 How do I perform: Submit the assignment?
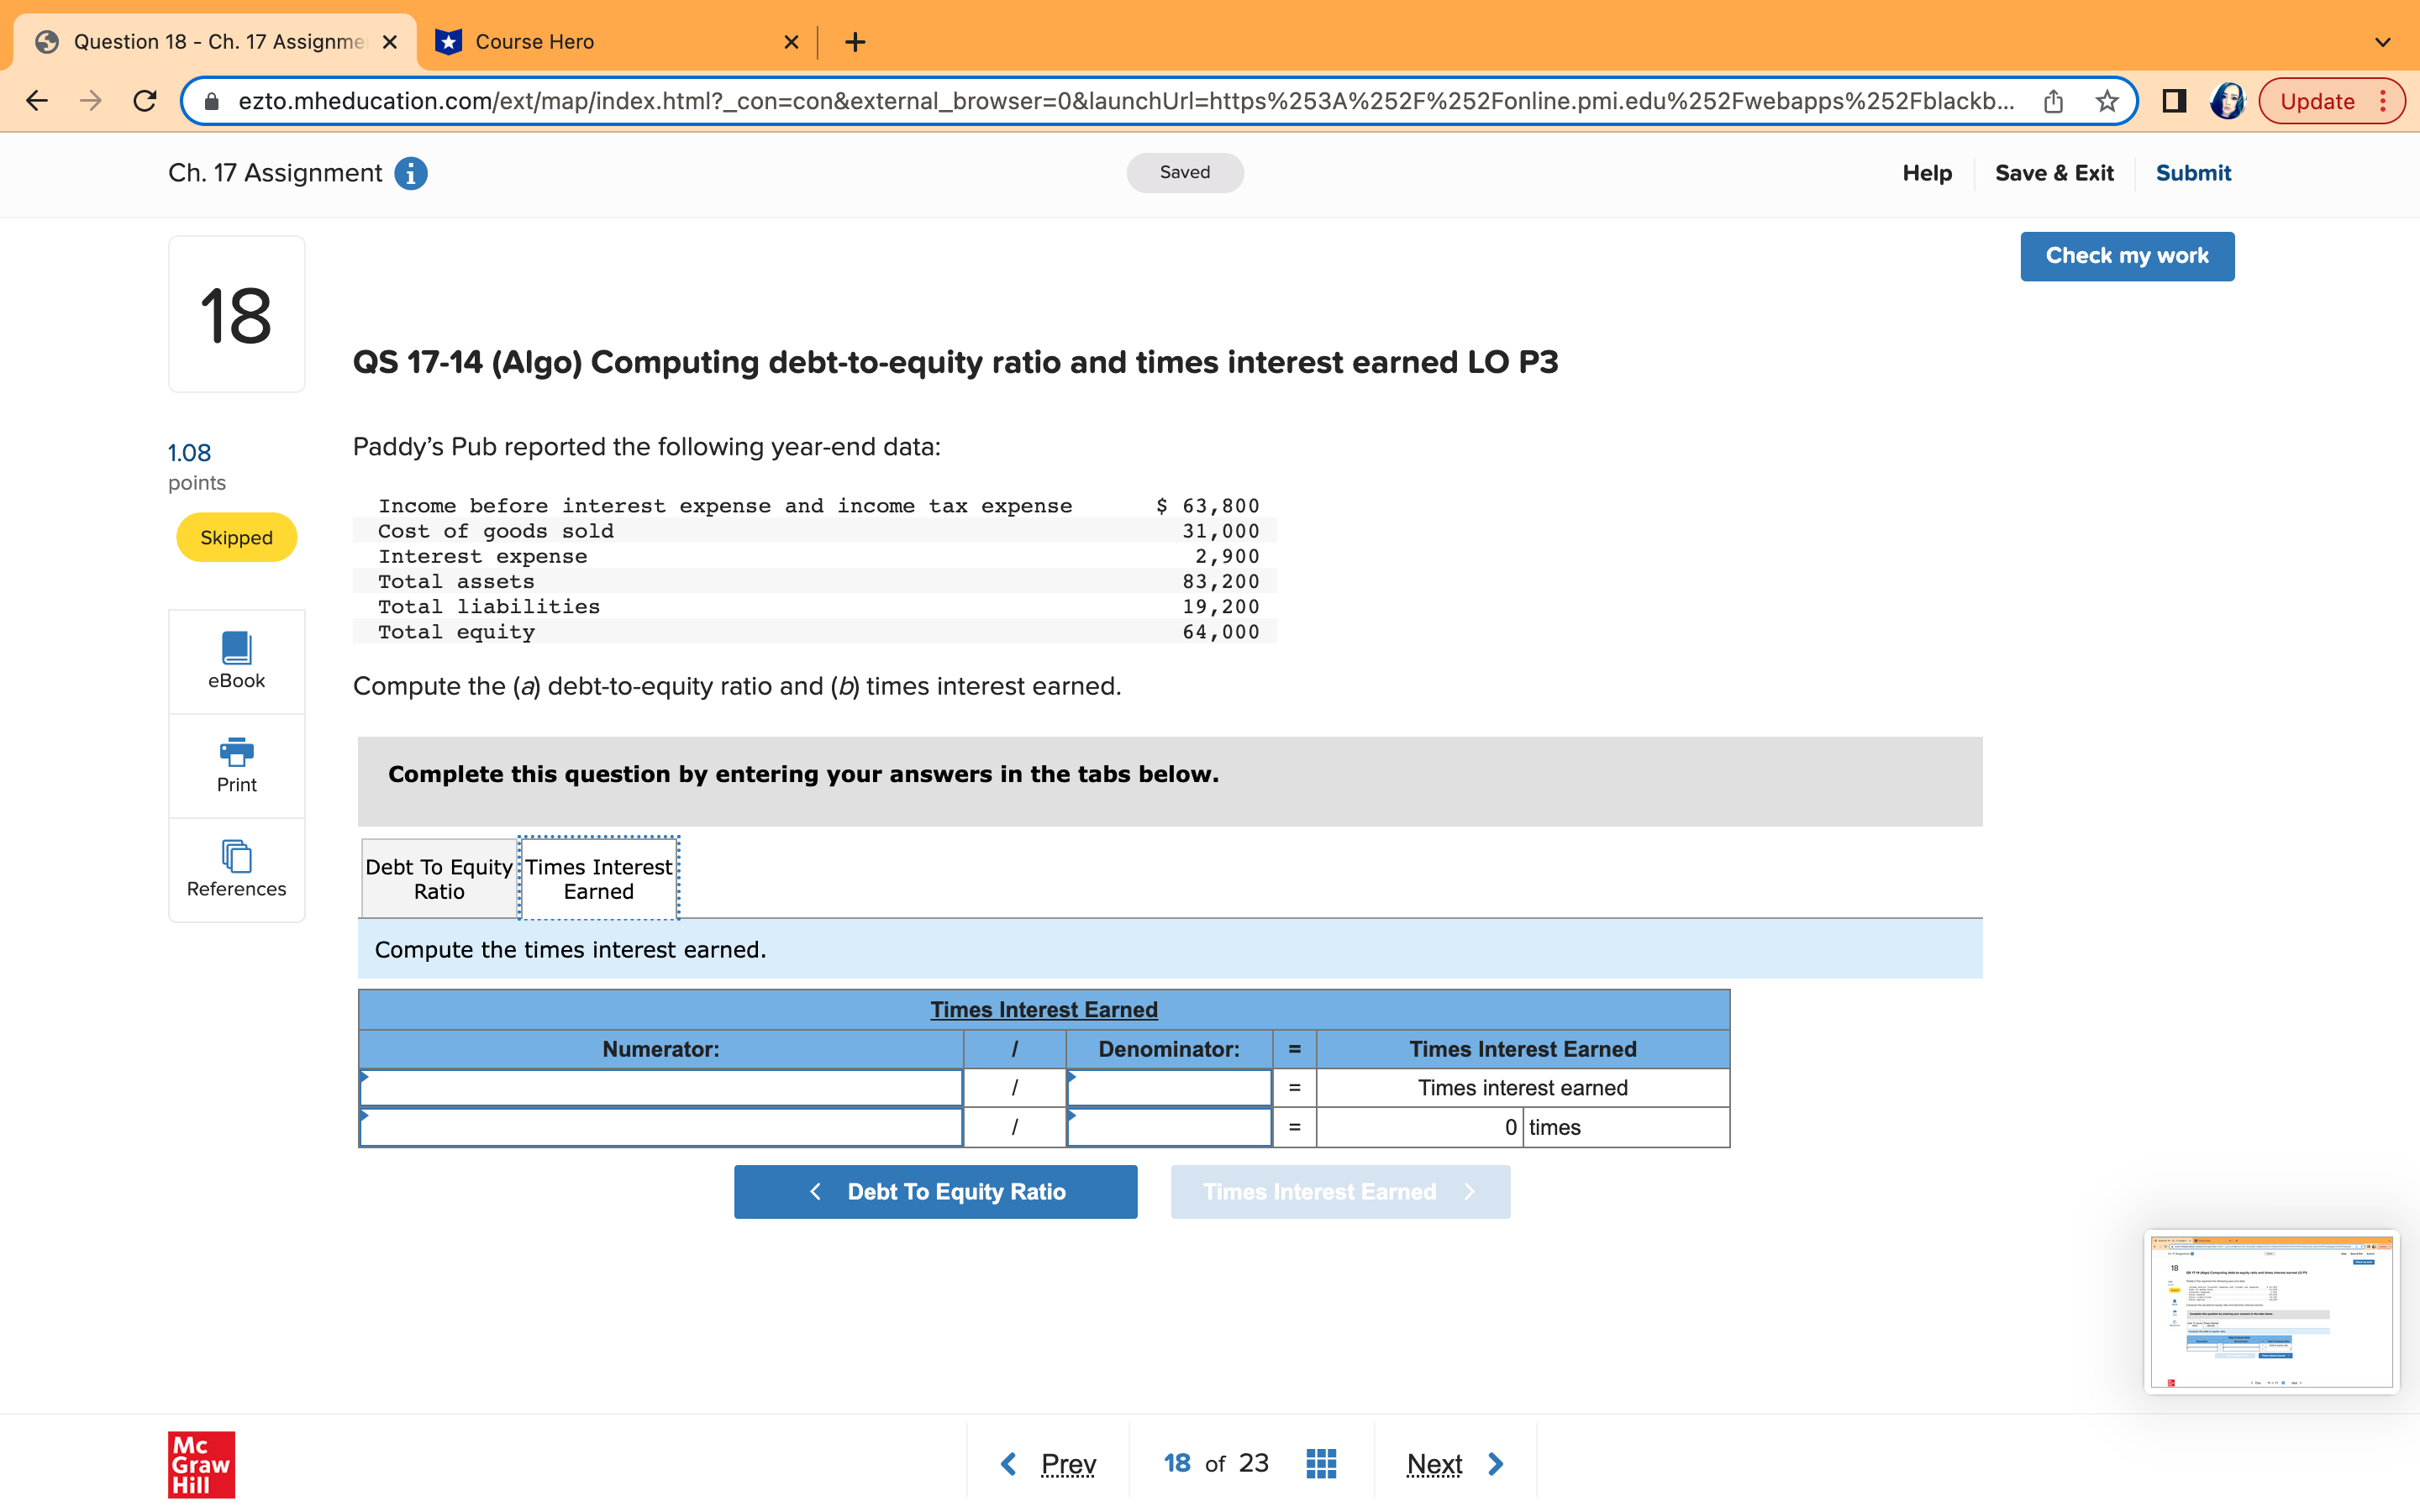point(2192,173)
